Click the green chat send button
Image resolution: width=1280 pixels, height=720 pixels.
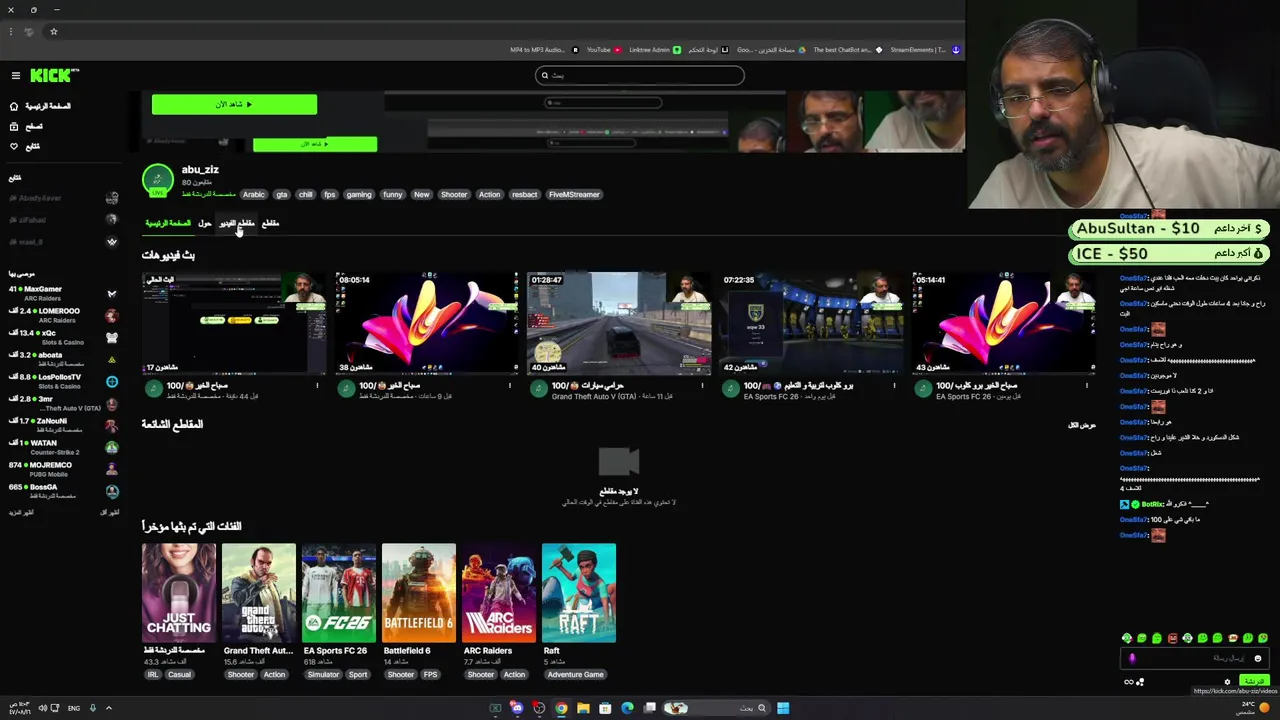tap(1254, 682)
